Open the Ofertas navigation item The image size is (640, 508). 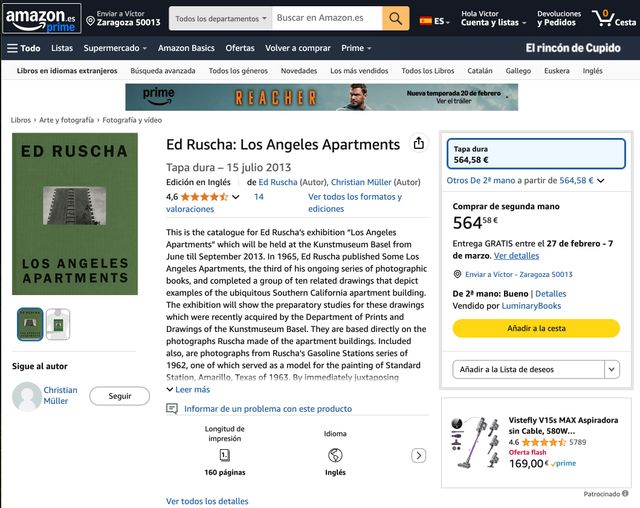point(240,48)
